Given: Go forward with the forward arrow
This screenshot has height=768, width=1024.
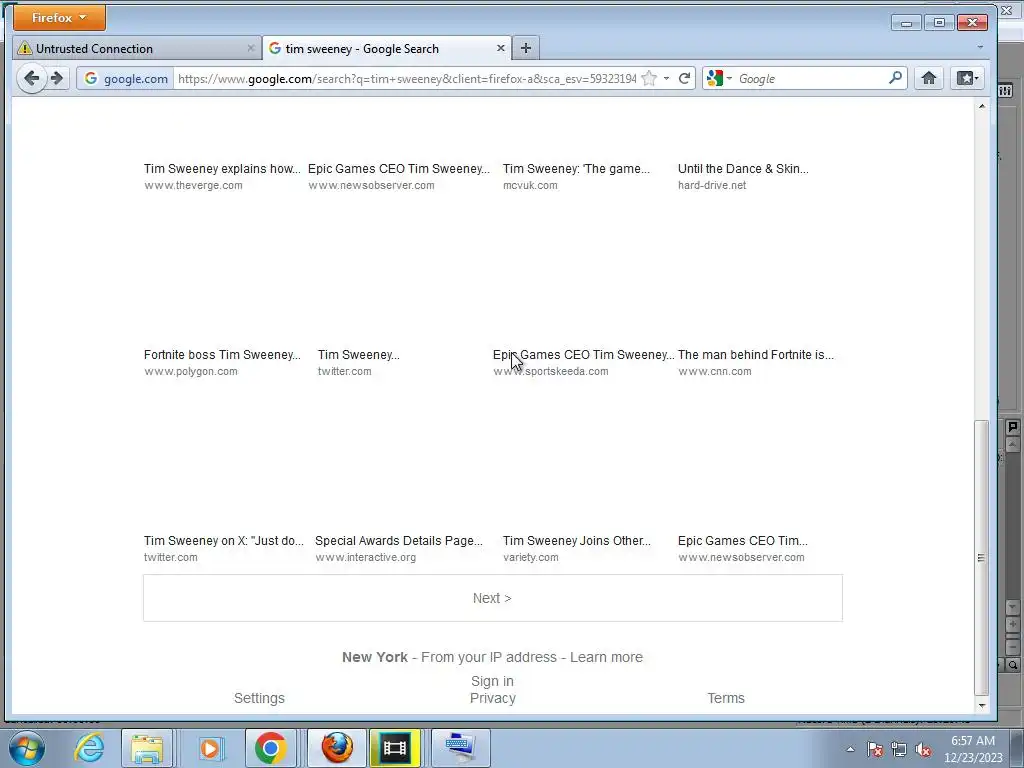Looking at the screenshot, I should point(57,79).
